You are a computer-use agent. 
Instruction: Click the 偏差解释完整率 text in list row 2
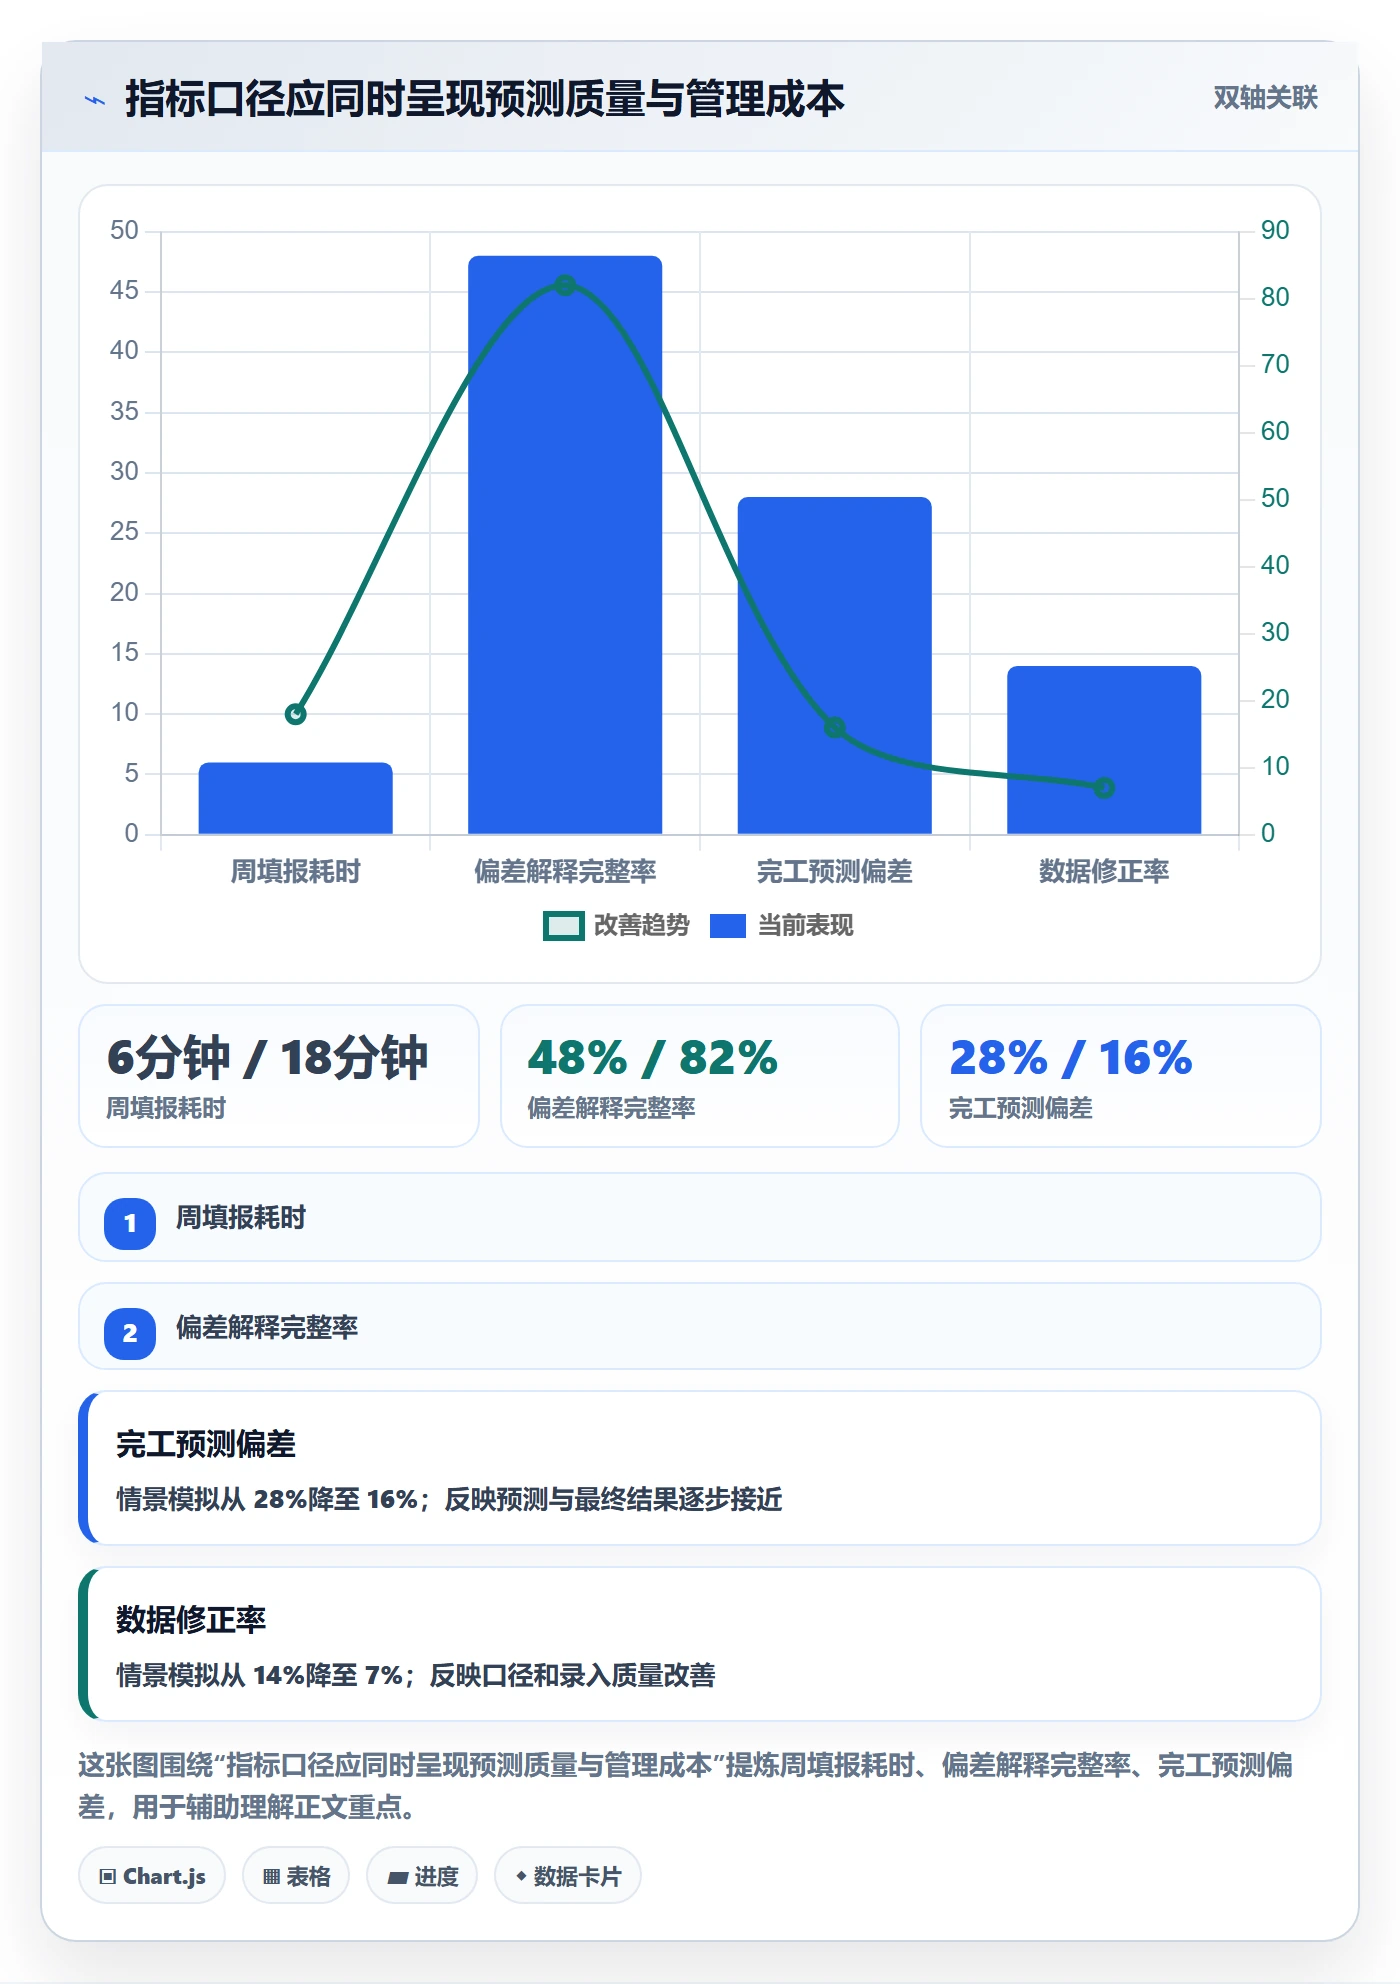coord(267,1328)
